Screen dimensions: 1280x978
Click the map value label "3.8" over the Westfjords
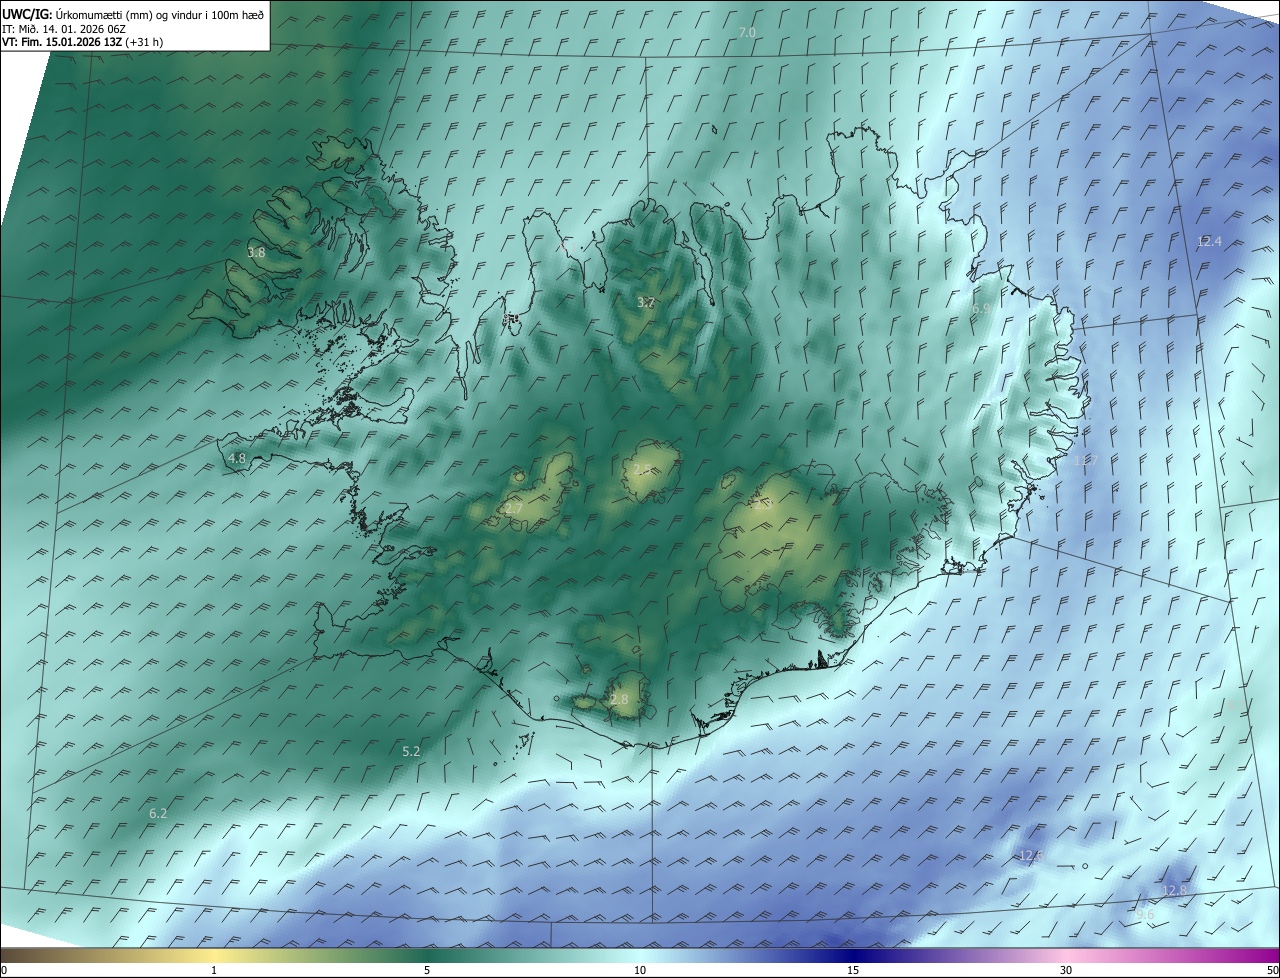point(257,253)
